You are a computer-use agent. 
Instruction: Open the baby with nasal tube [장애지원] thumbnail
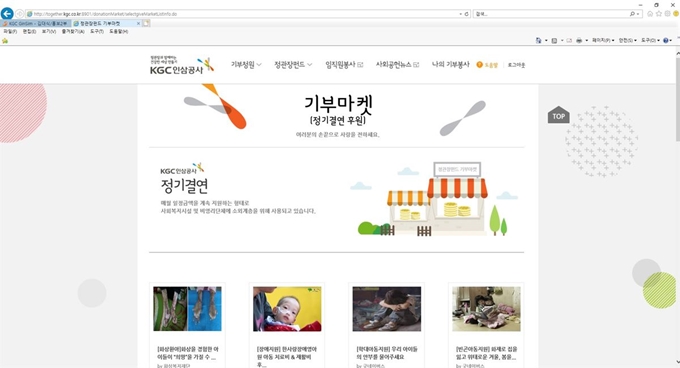(x=287, y=309)
